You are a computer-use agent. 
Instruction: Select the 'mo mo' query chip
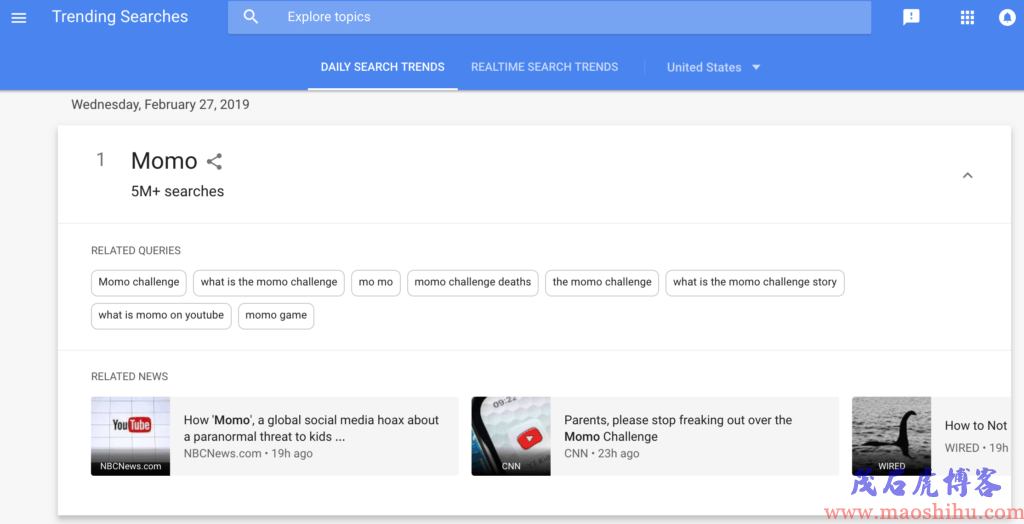(376, 282)
